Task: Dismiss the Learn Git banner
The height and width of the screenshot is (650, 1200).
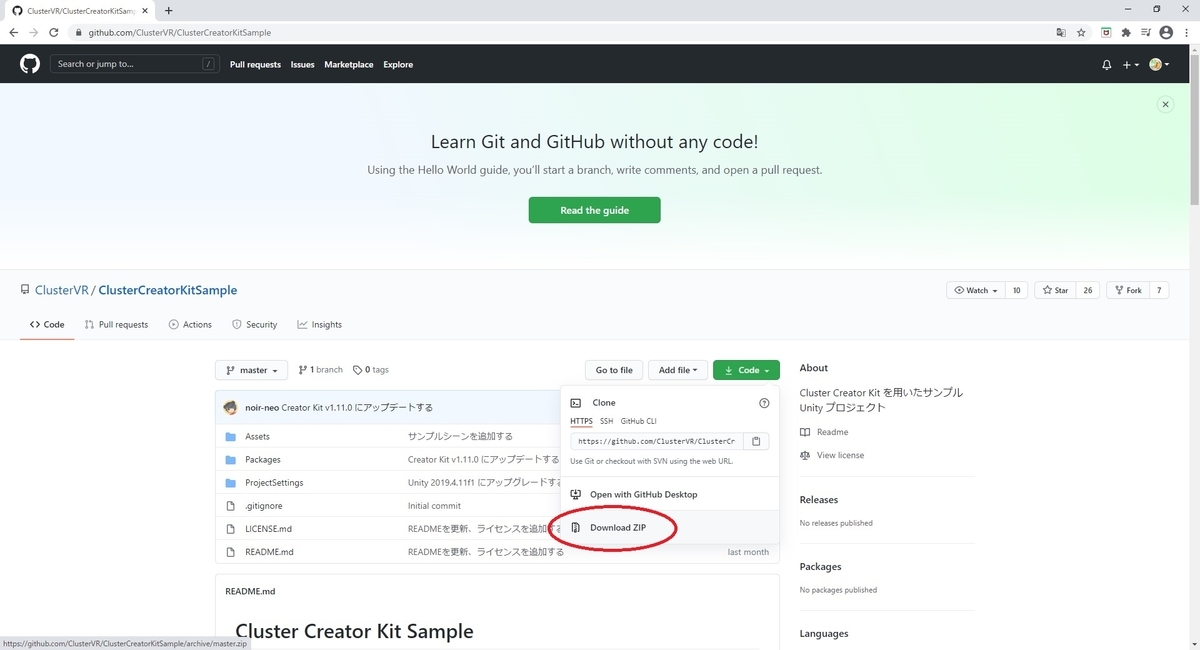Action: pyautogui.click(x=1164, y=104)
